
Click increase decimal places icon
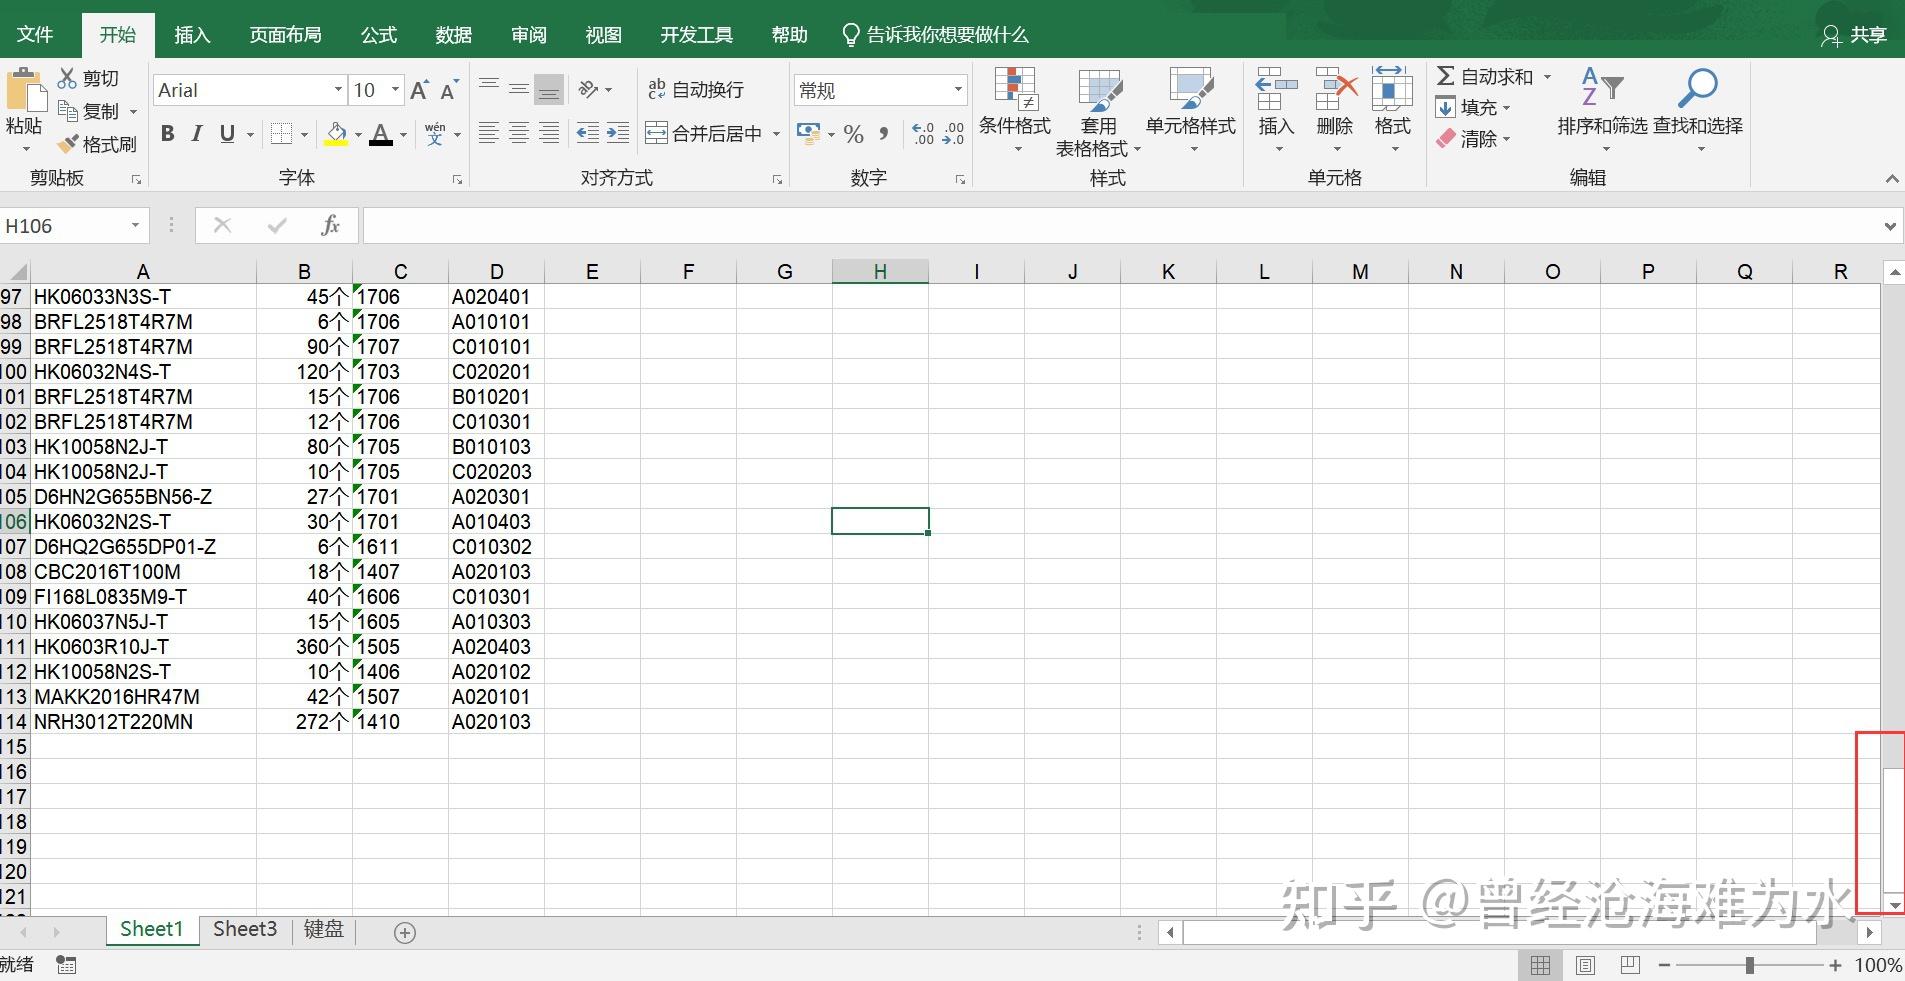point(923,134)
